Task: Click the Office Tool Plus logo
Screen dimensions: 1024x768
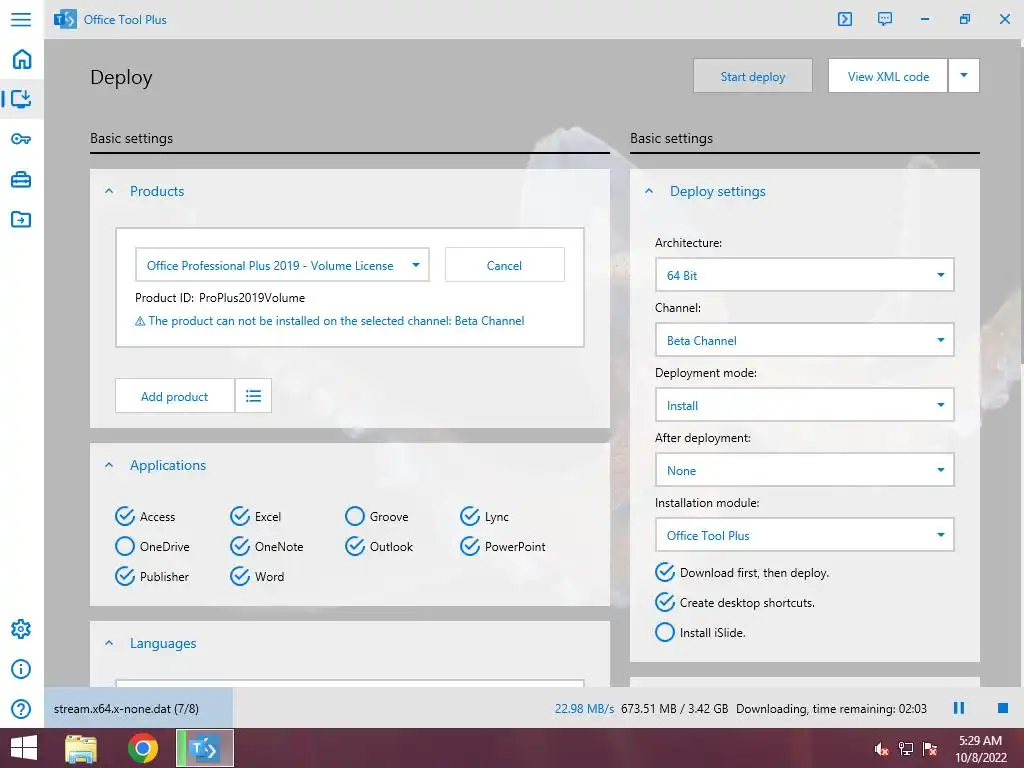Action: click(65, 20)
